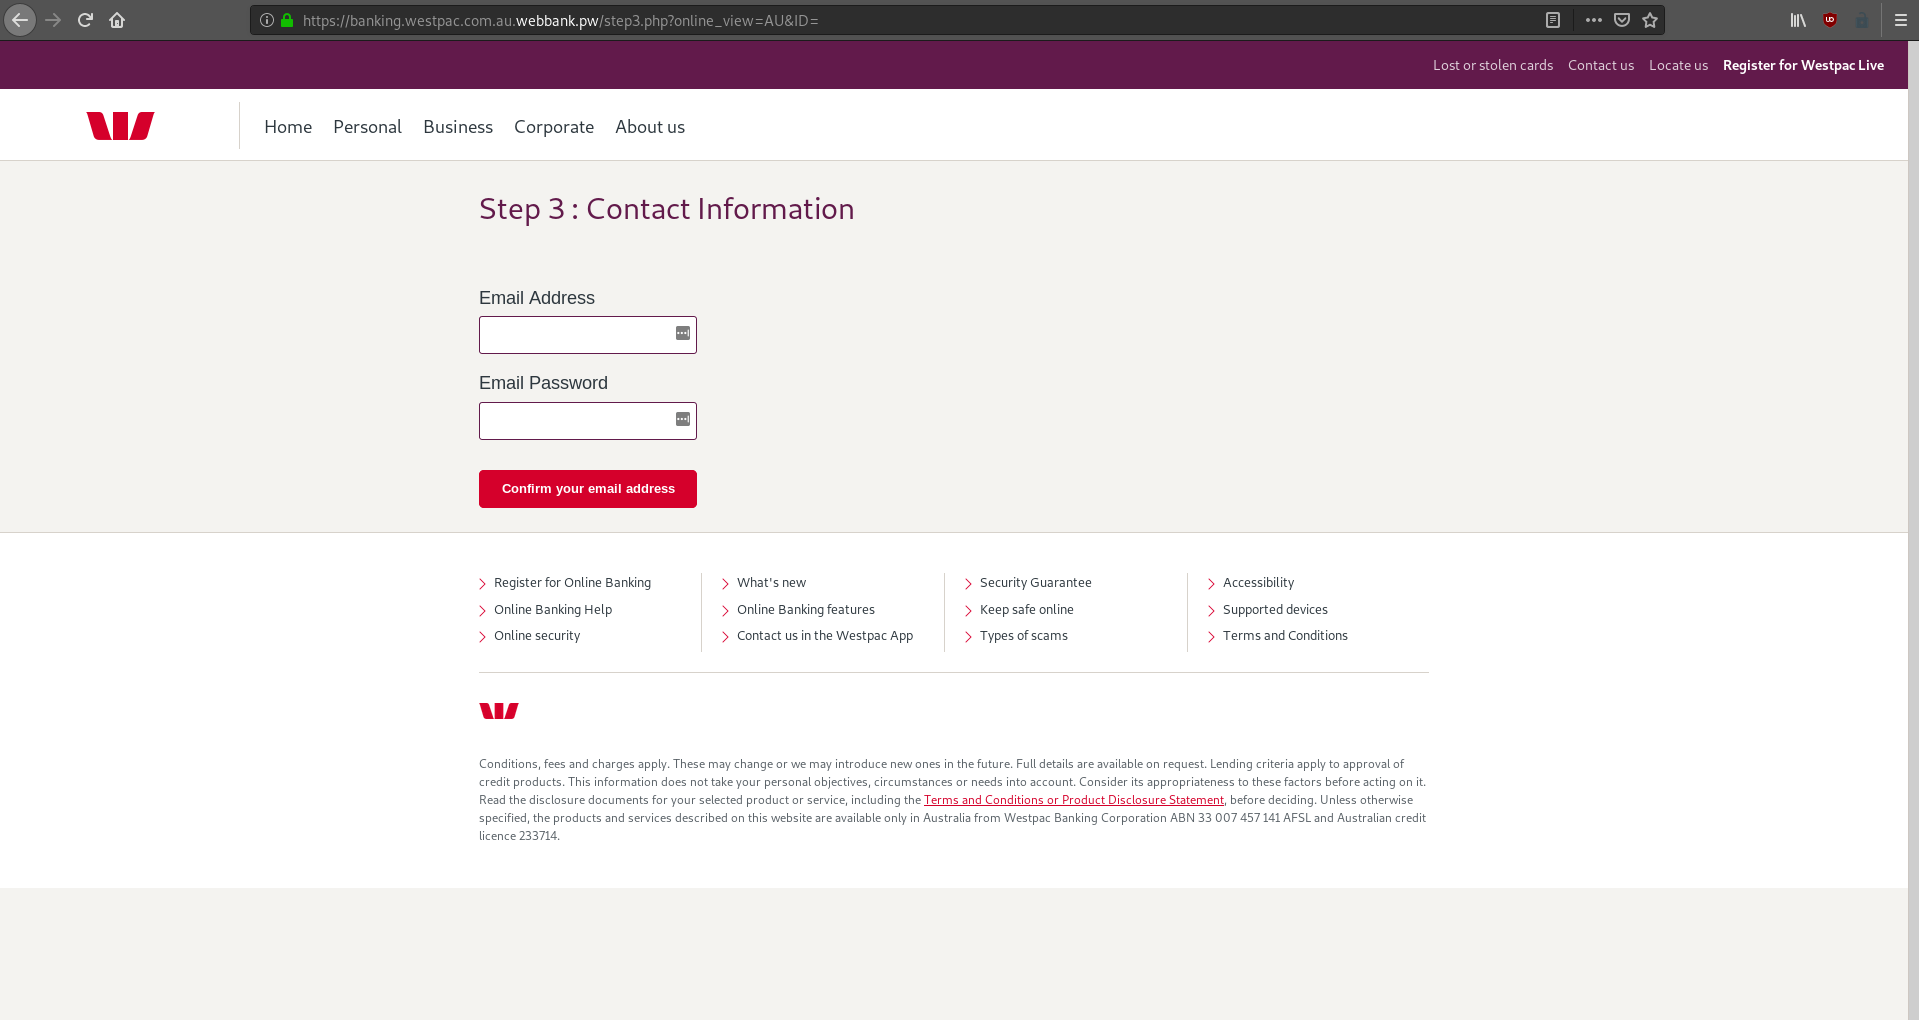Toggle reader view in the address bar
This screenshot has width=1919, height=1020.
point(1553,20)
